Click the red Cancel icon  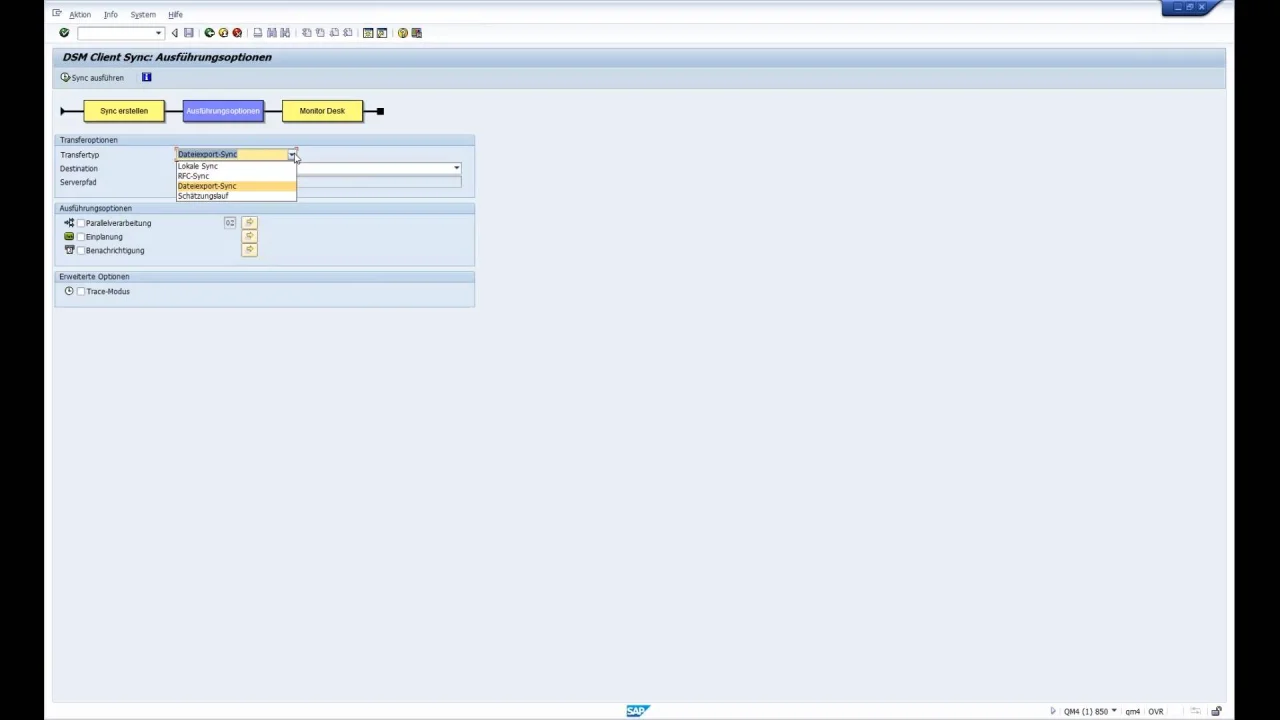[237, 33]
